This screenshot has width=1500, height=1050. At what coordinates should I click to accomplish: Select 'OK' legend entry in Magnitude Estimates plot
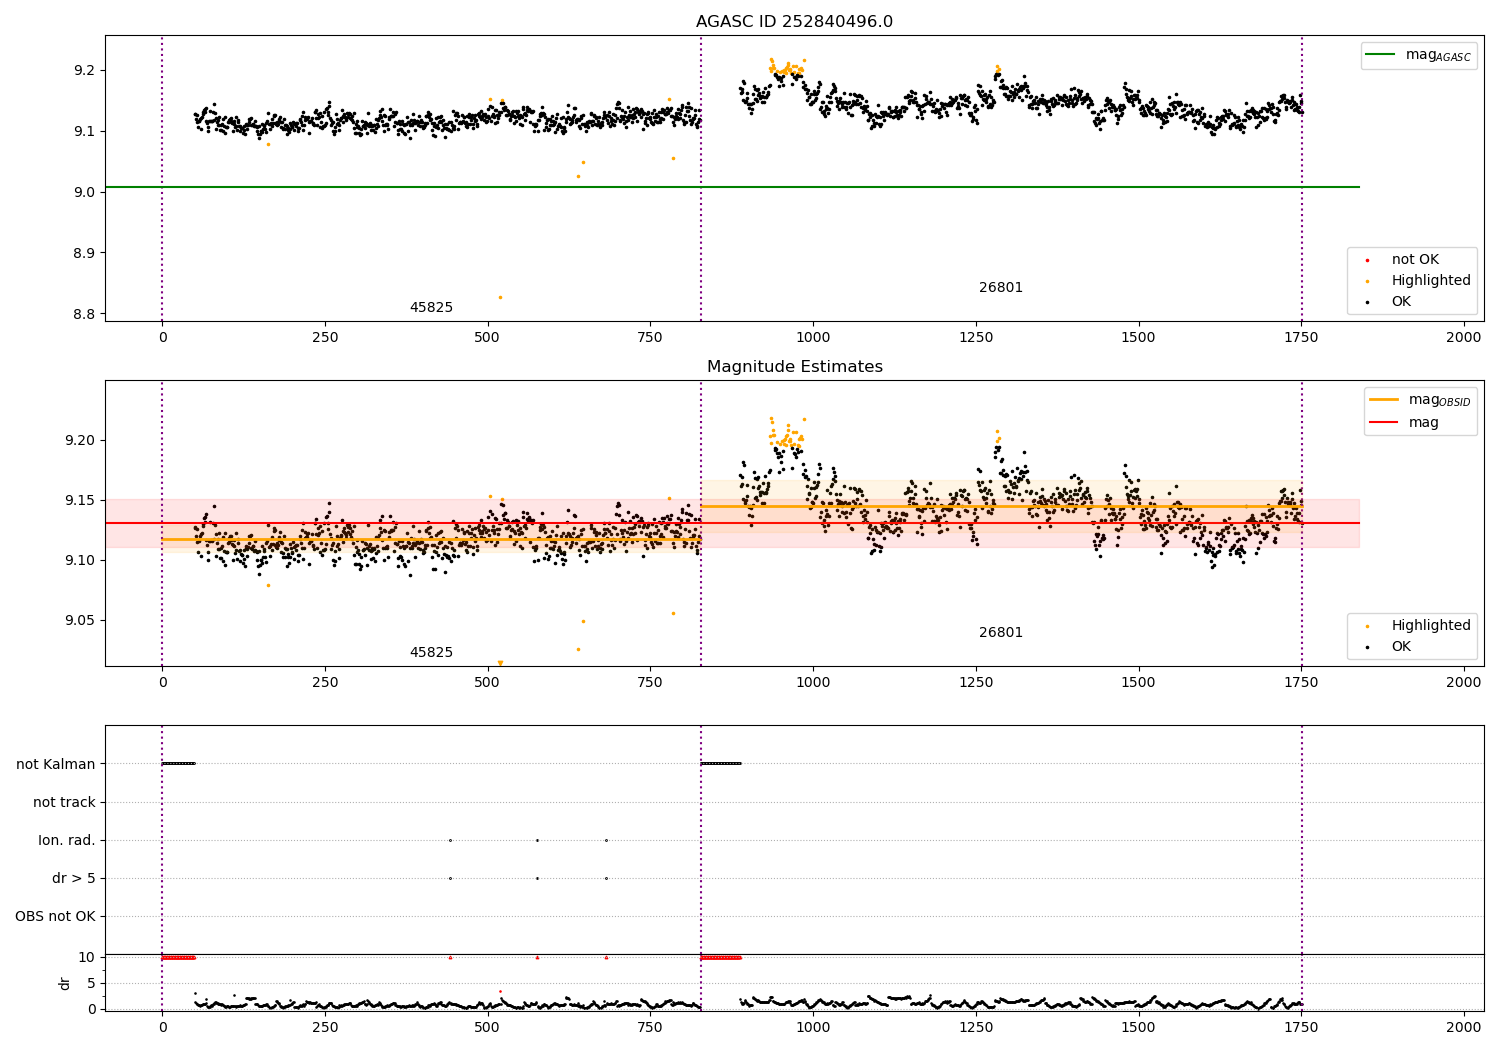click(1401, 647)
